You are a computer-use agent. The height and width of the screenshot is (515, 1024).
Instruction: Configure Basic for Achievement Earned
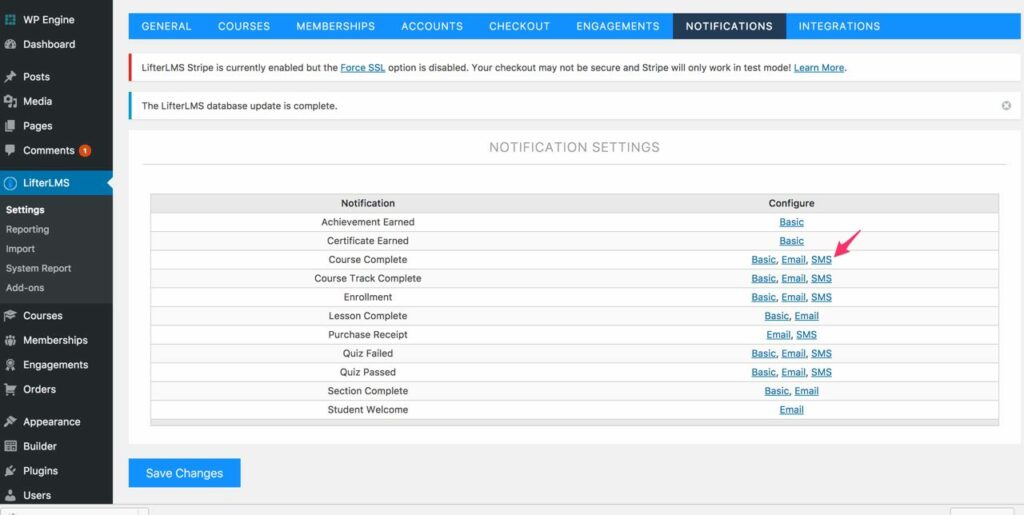tap(792, 222)
